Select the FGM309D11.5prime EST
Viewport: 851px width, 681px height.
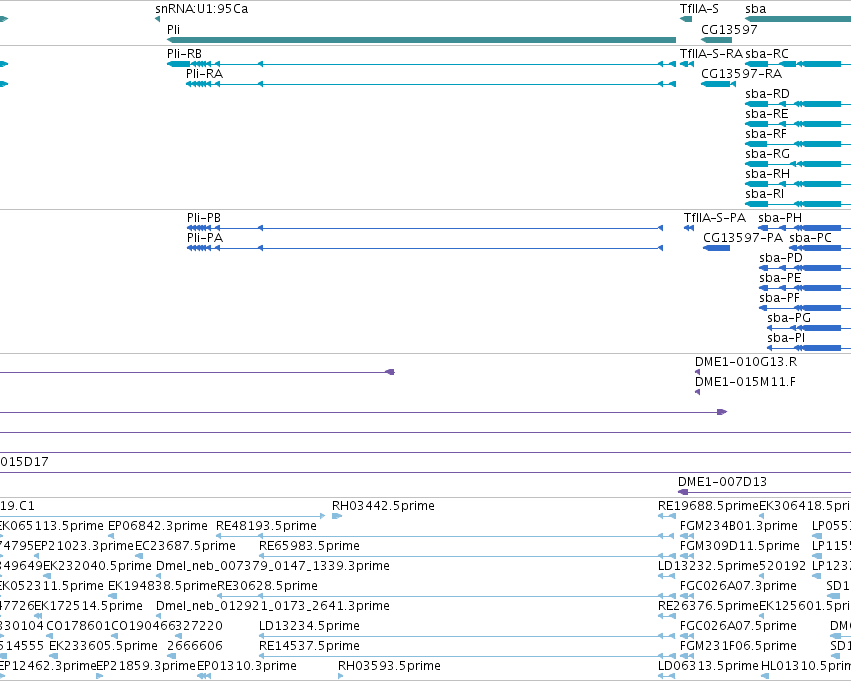(x=687, y=556)
